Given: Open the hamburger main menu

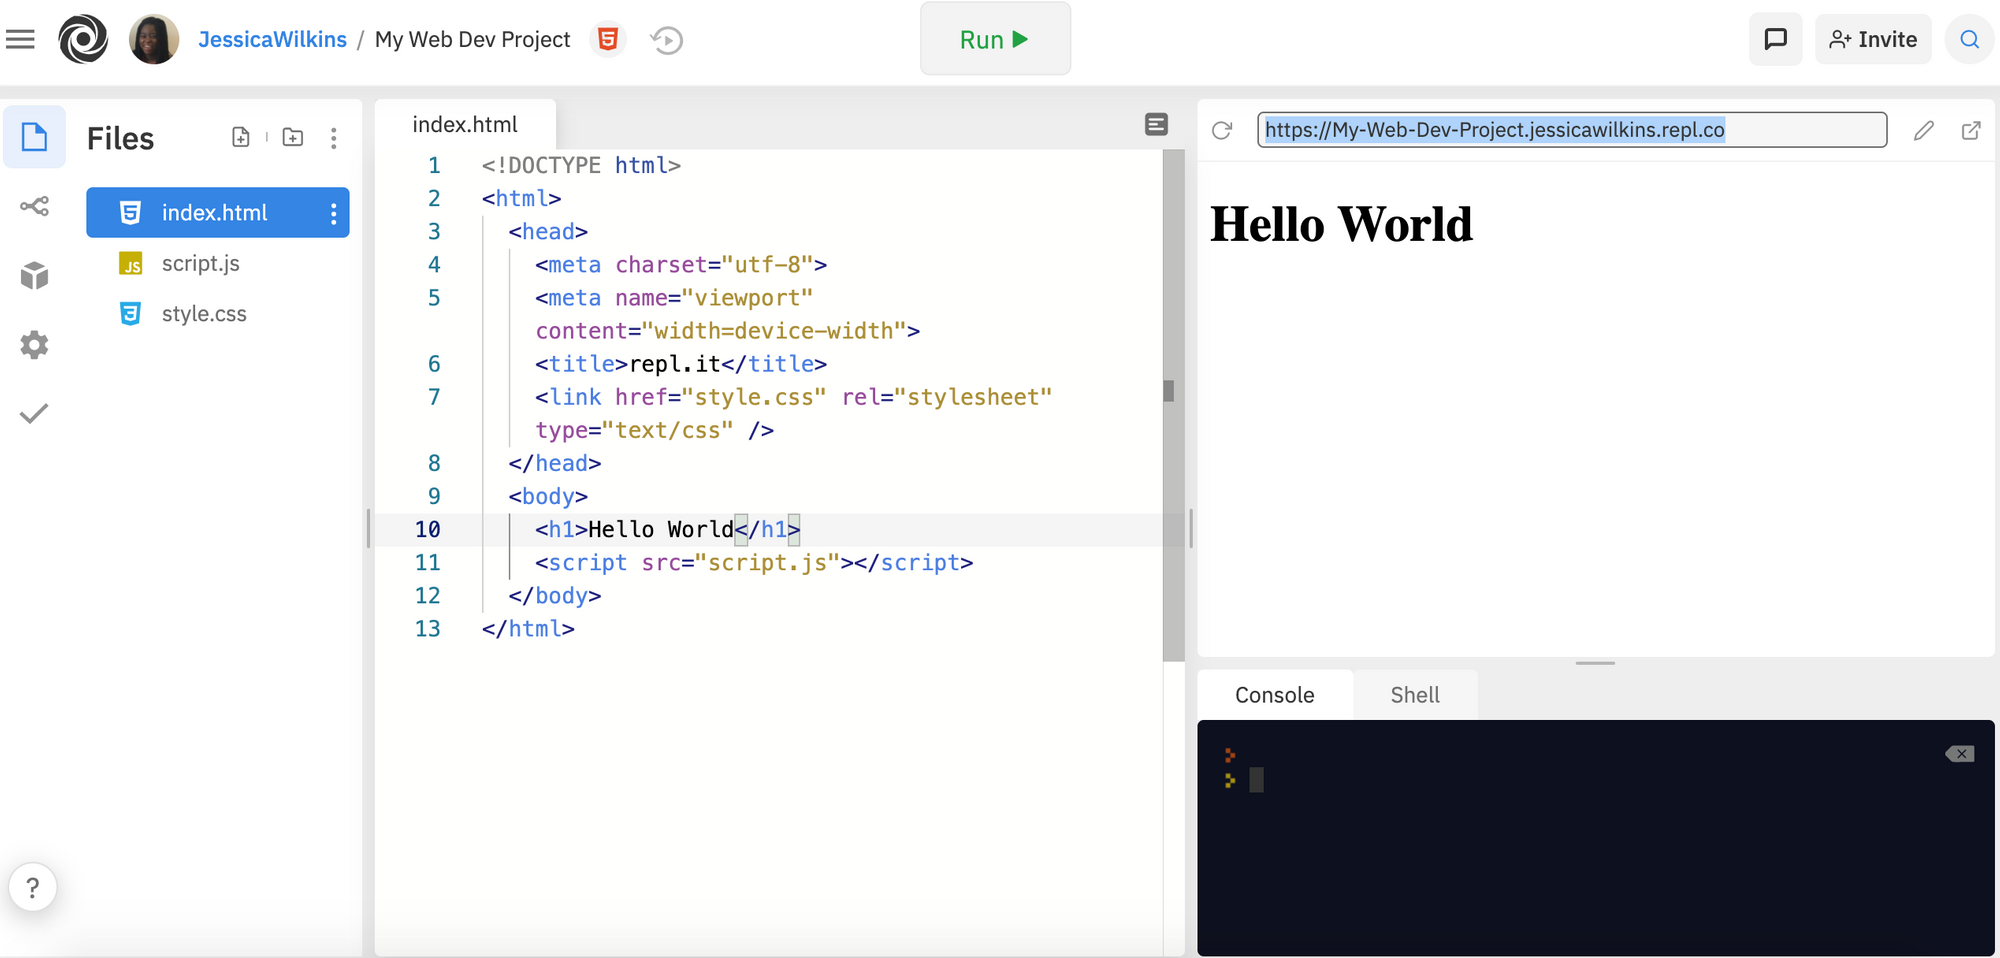Looking at the screenshot, I should (20, 39).
